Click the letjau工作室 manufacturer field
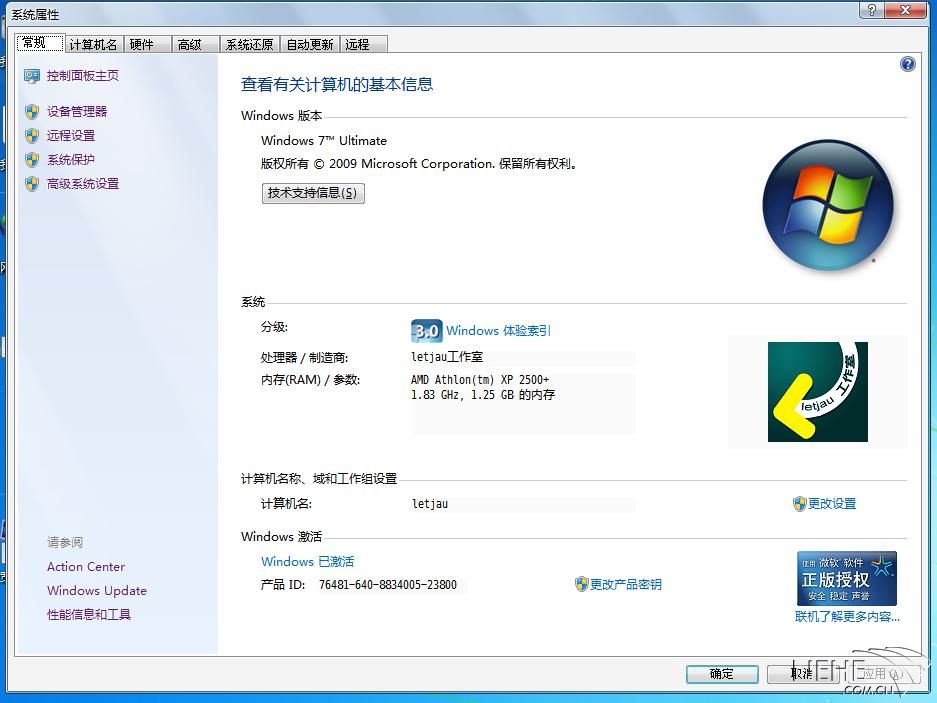The width and height of the screenshot is (937, 703). (523, 357)
